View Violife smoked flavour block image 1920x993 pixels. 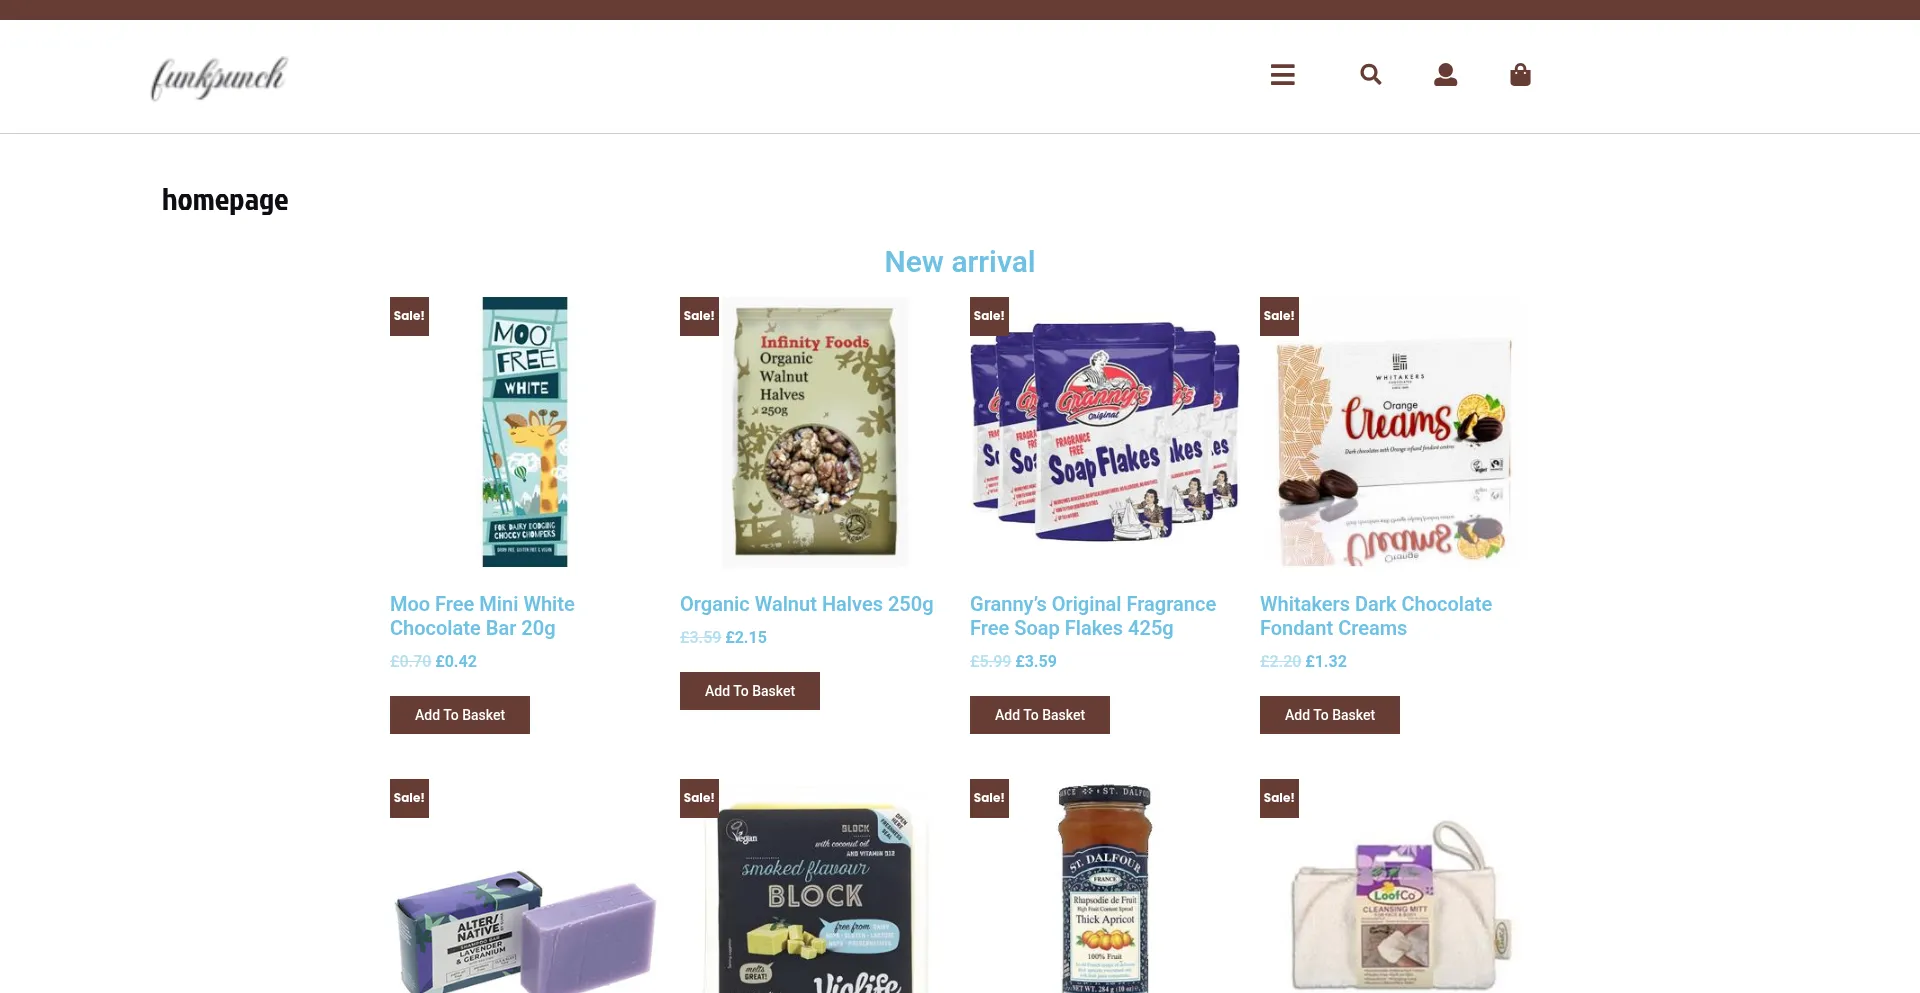(x=815, y=886)
